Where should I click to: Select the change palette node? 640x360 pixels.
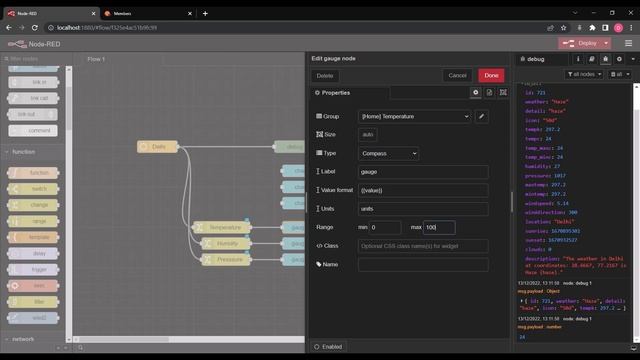pos(33,205)
